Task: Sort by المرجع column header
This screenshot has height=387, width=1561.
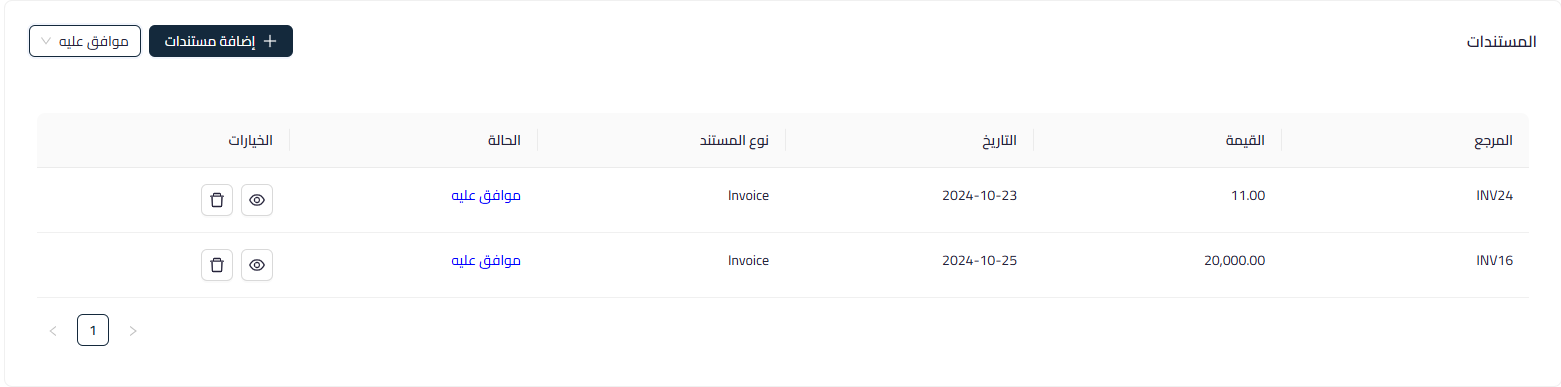Action: 1493,140
